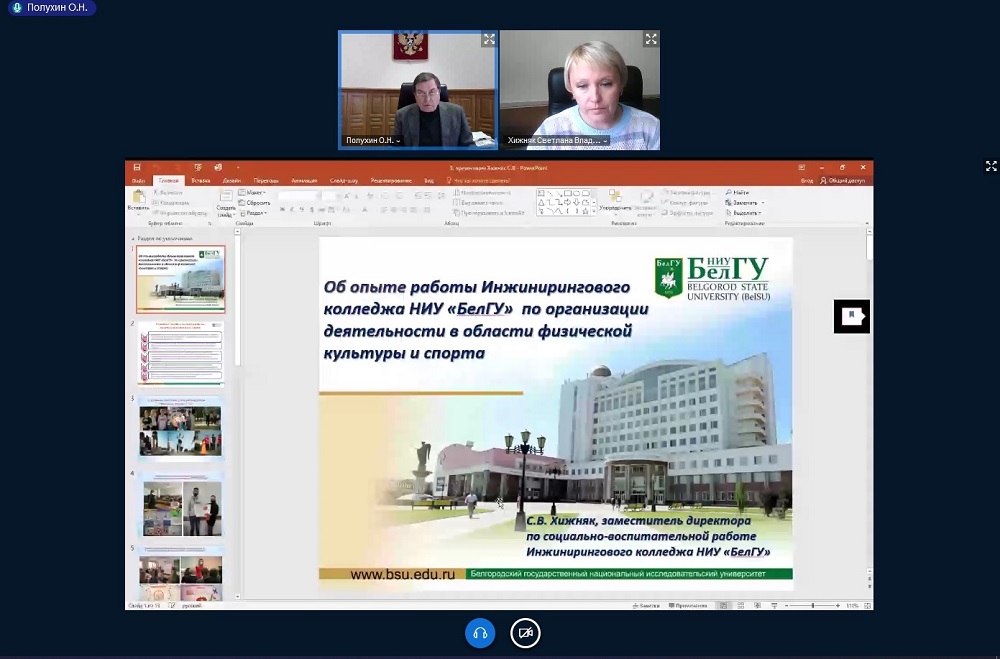Open the Хижняк Светлана video name dropdown

(605, 141)
